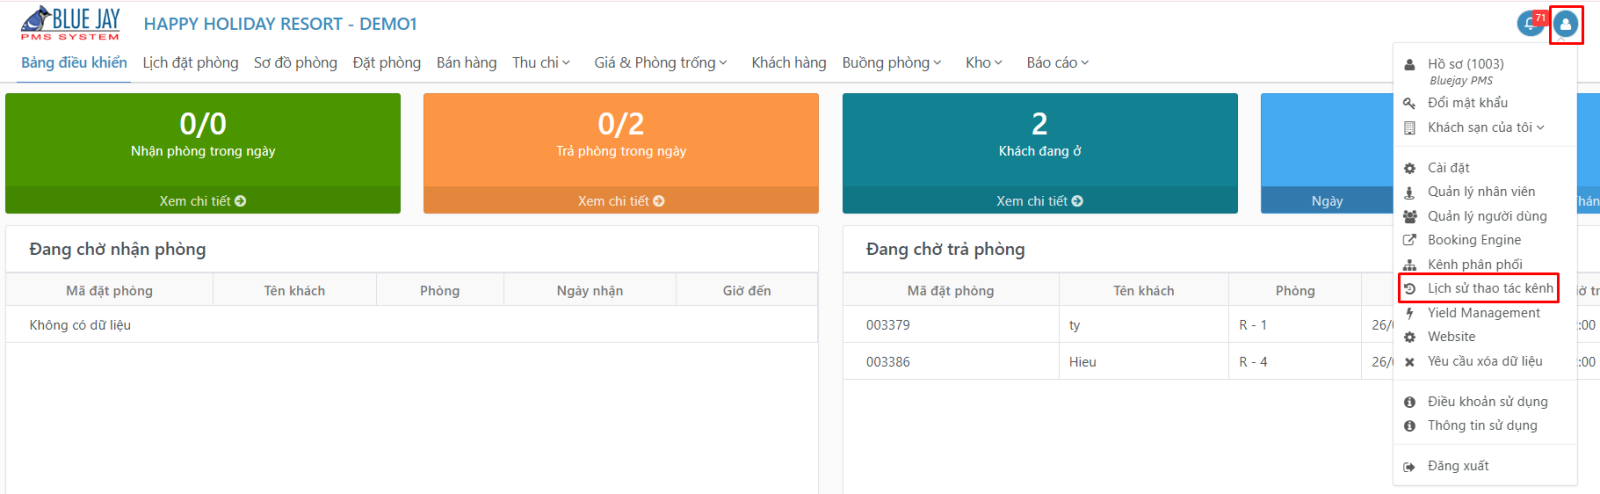This screenshot has width=1600, height=494.
Task: Click Đăng xuất to log out
Action: click(1458, 467)
